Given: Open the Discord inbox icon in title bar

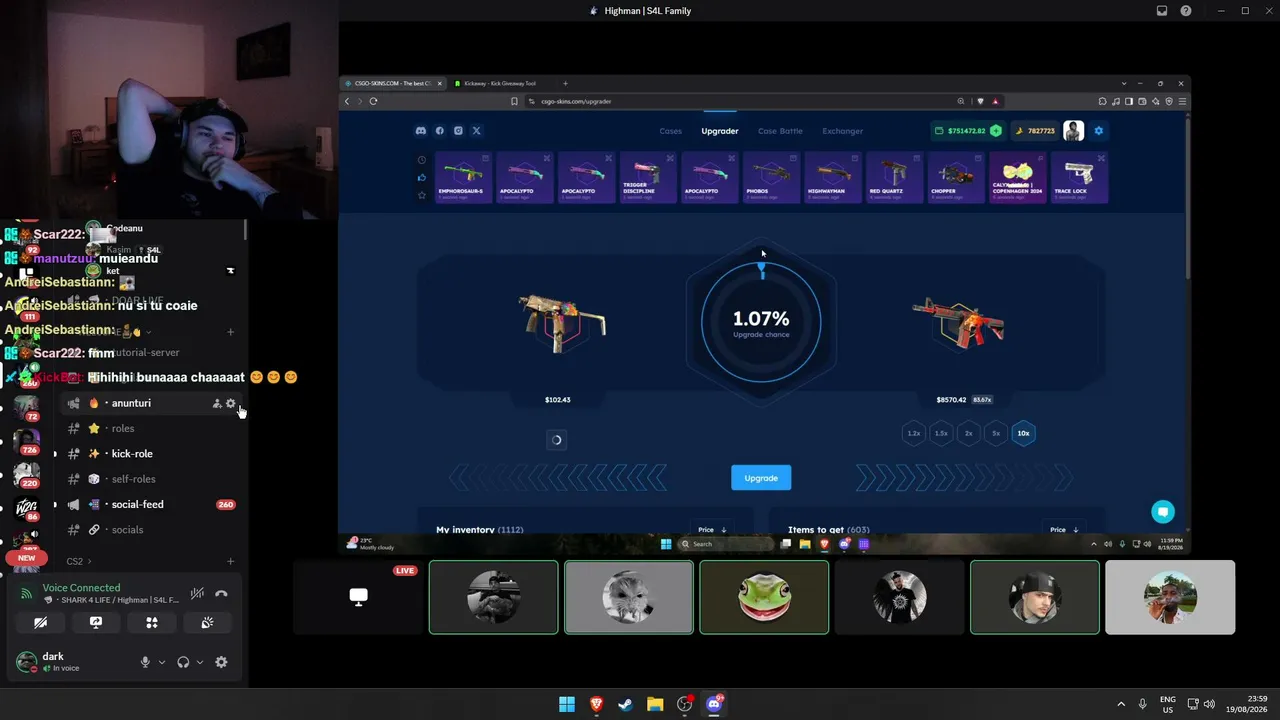Looking at the screenshot, I should tap(1162, 11).
